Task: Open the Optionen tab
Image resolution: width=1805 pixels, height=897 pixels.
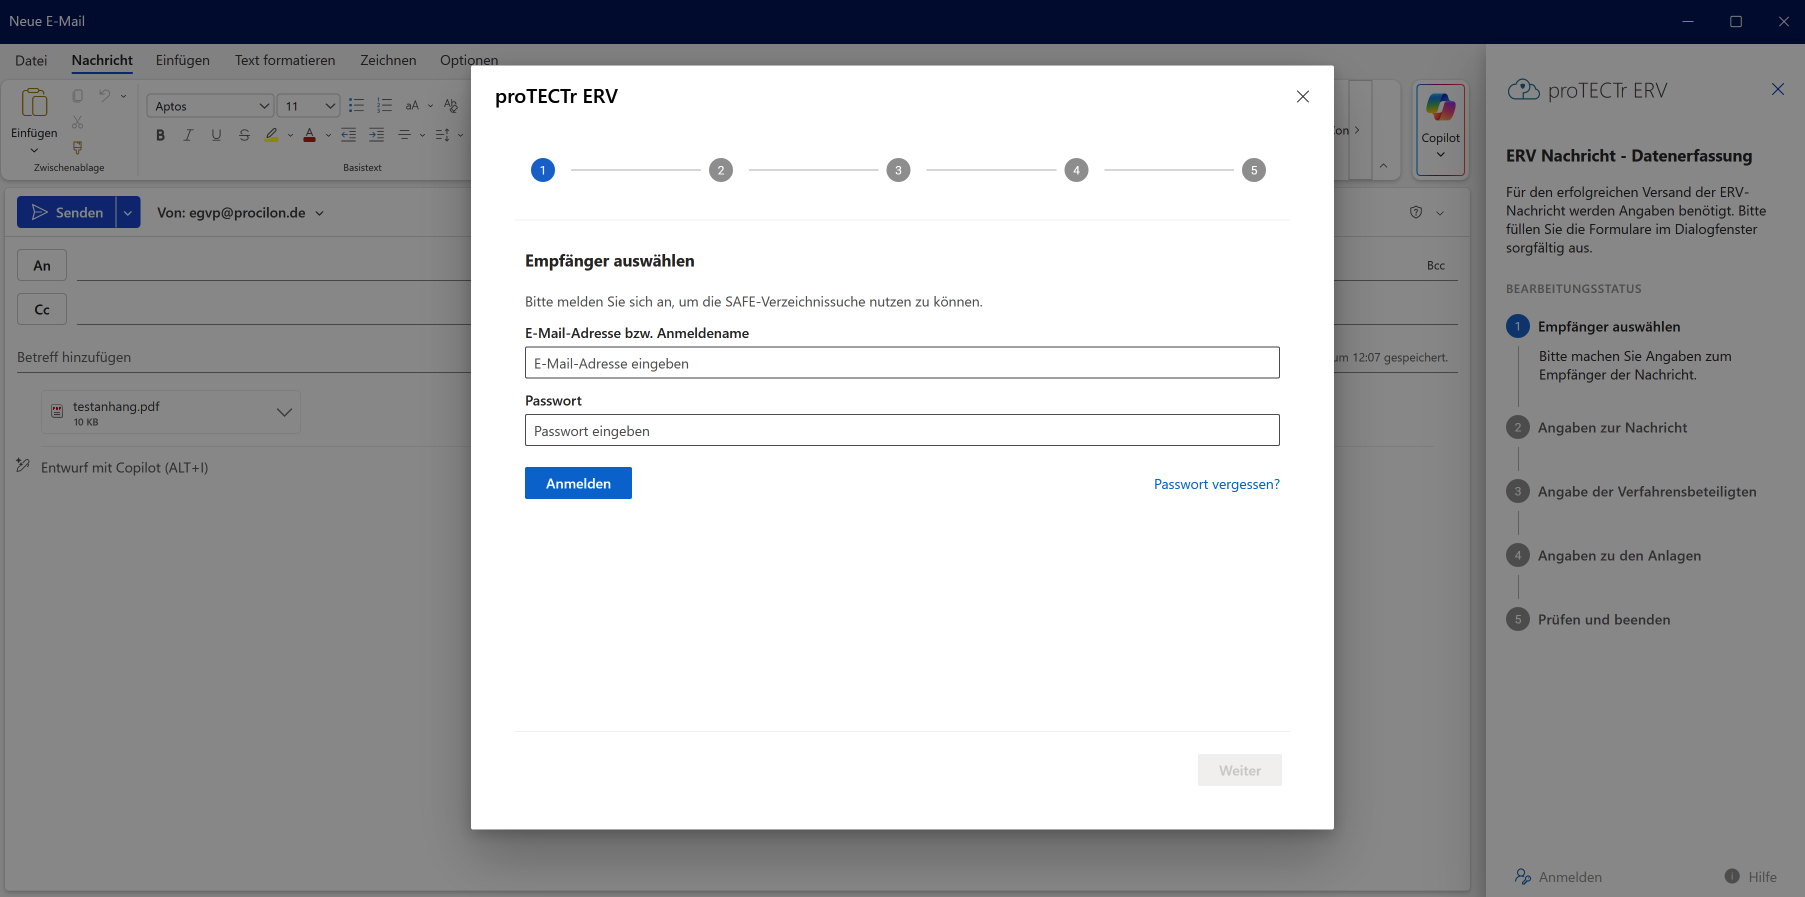Action: pos(469,60)
